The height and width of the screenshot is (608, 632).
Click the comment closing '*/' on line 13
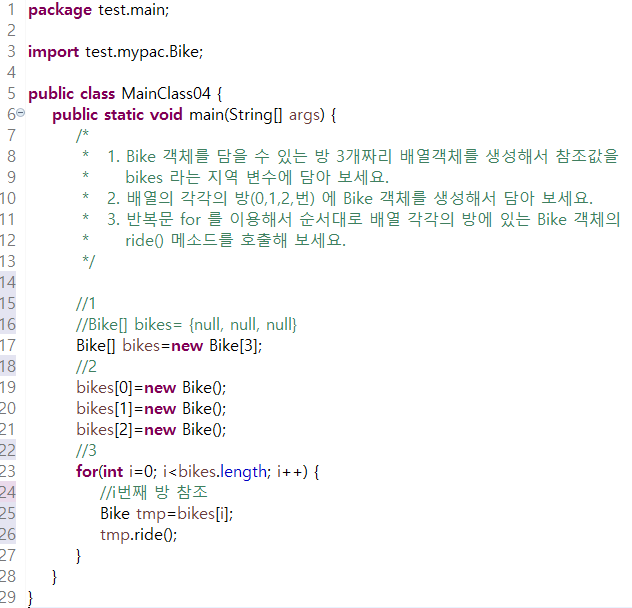89,261
